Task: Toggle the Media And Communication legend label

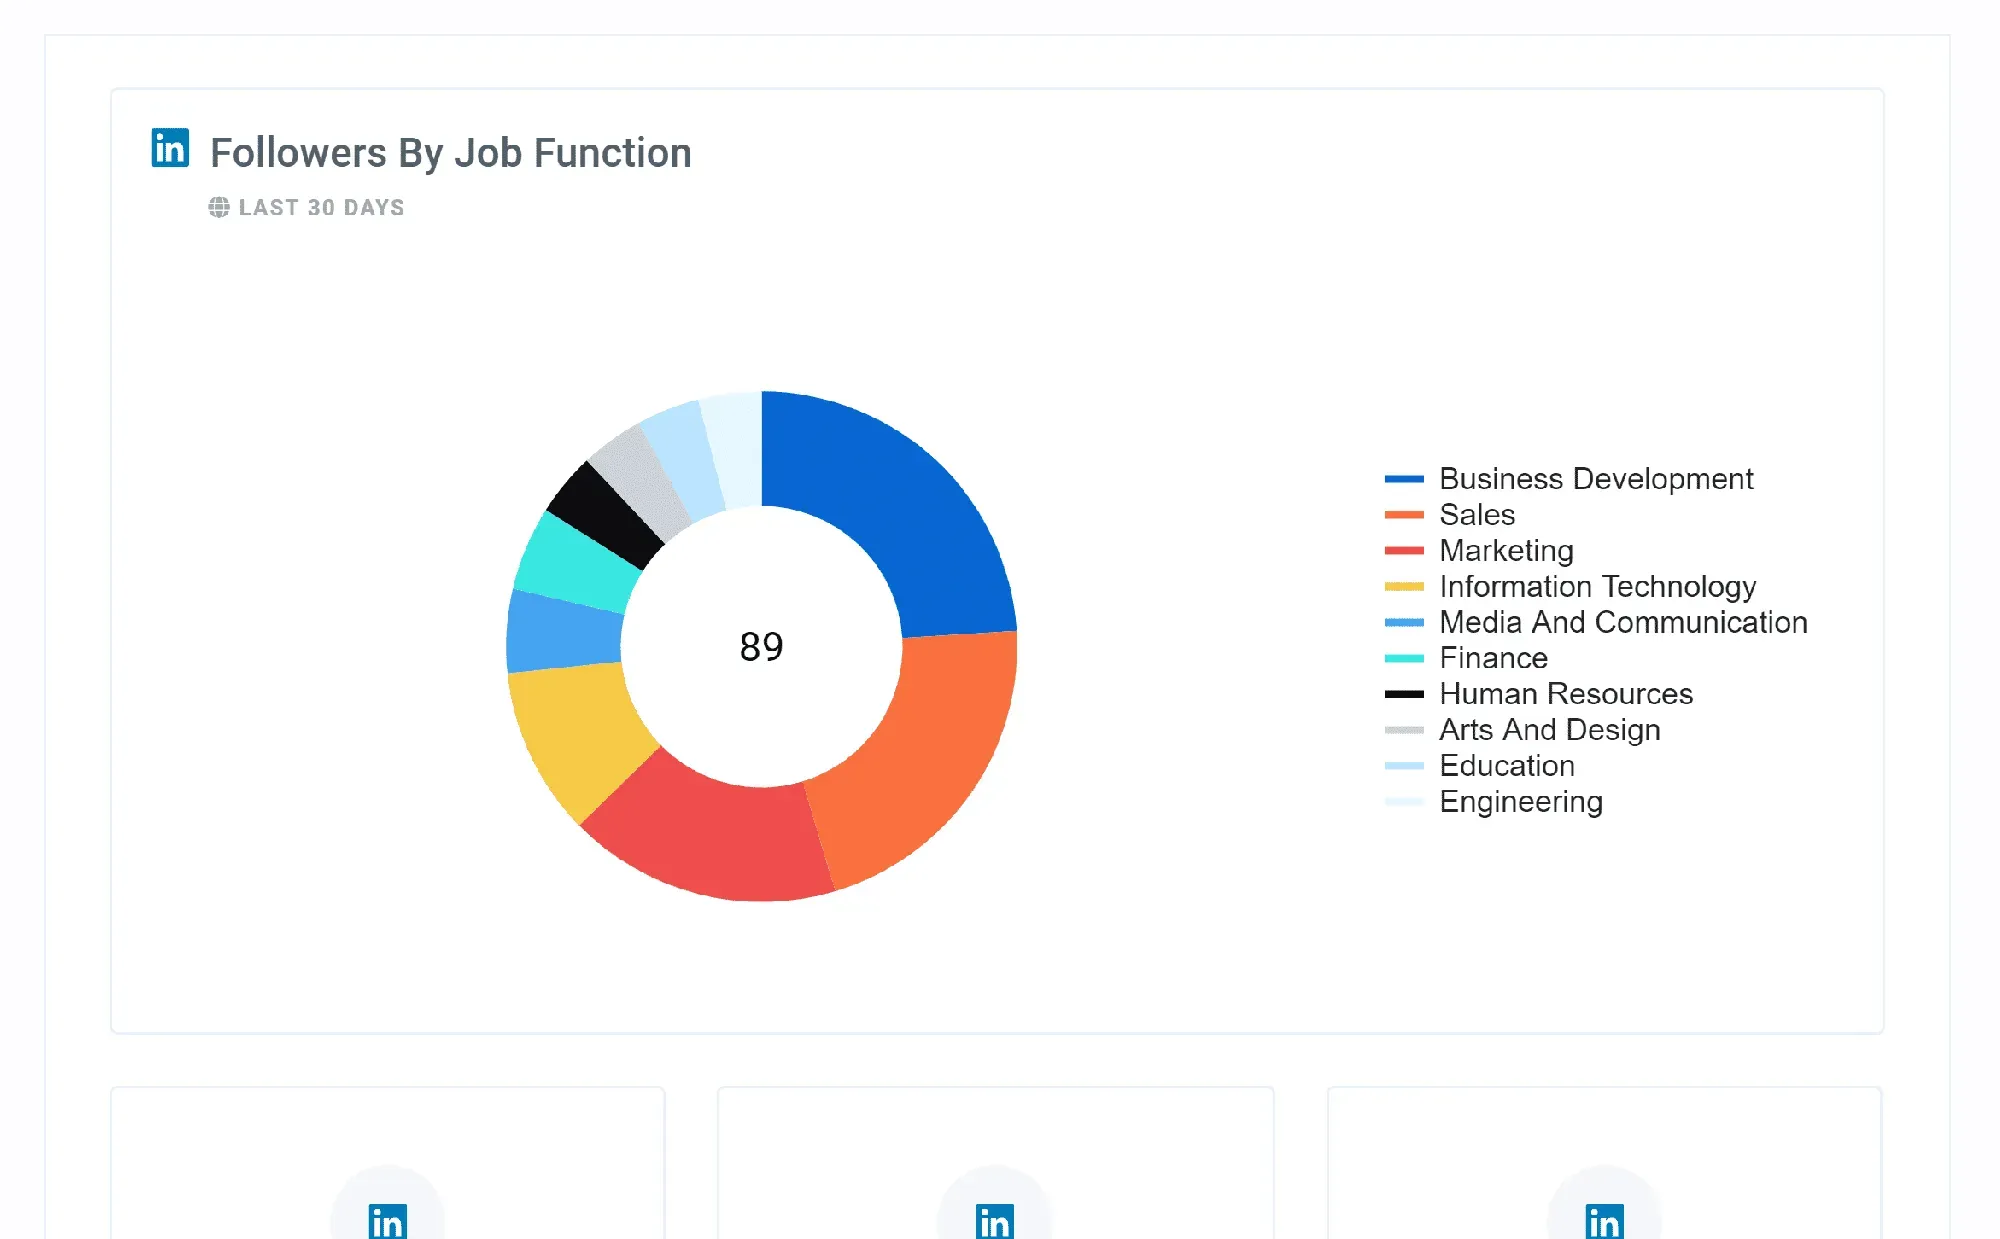Action: pyautogui.click(x=1623, y=622)
